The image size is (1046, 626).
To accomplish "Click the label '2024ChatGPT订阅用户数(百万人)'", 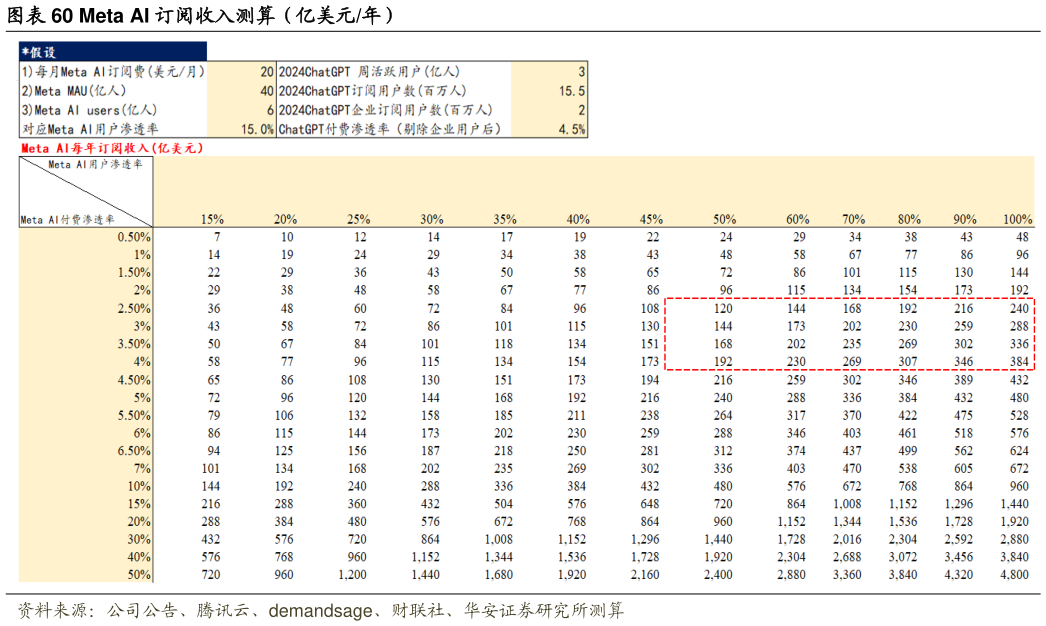I will (x=372, y=91).
